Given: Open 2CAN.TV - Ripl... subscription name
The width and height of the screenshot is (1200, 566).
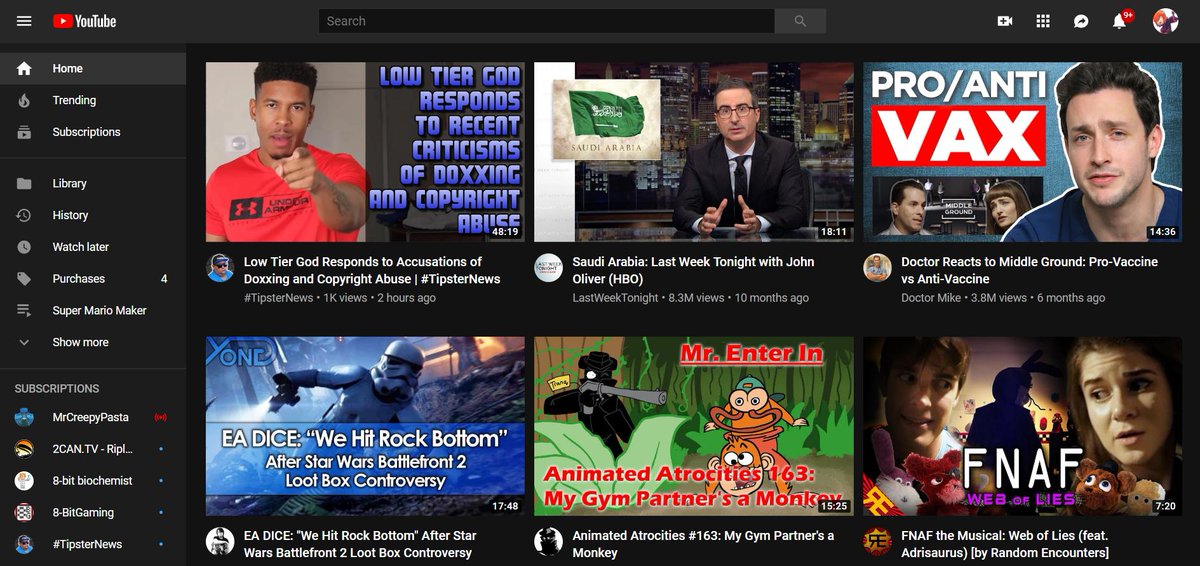Looking at the screenshot, I should [92, 449].
